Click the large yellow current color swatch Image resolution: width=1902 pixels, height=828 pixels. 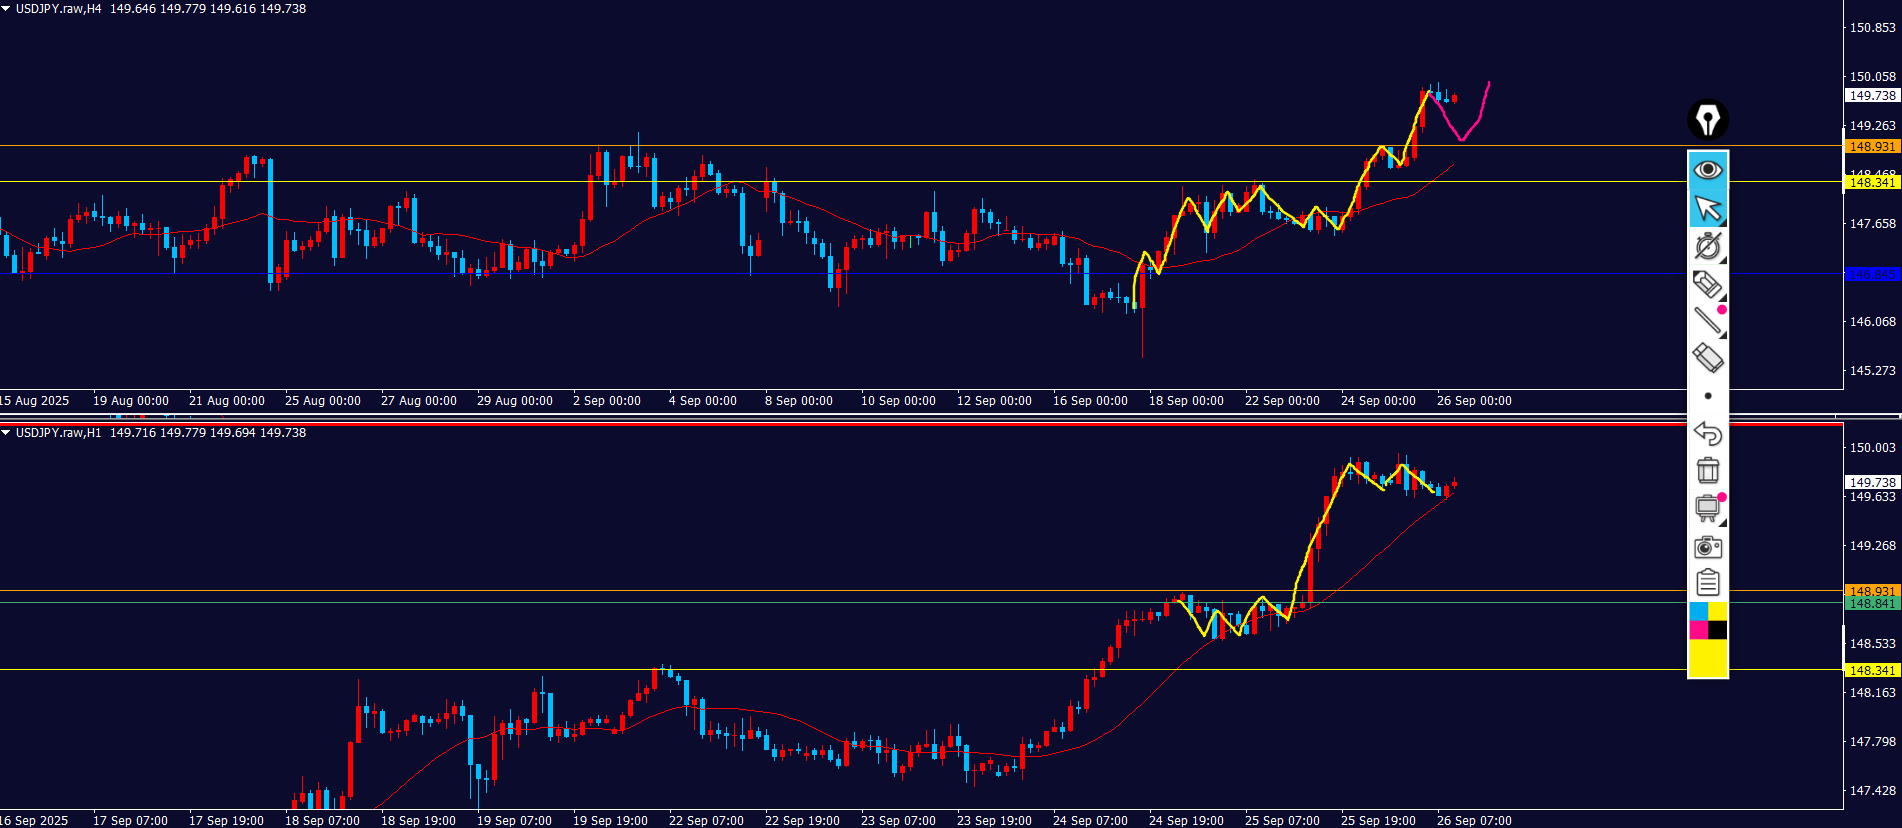click(1707, 658)
